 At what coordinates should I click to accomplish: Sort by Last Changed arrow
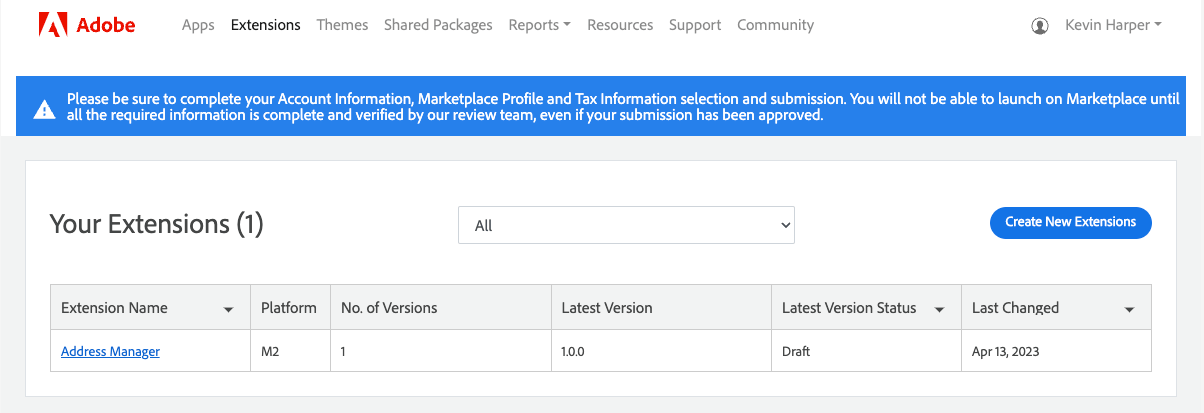[1130, 310]
